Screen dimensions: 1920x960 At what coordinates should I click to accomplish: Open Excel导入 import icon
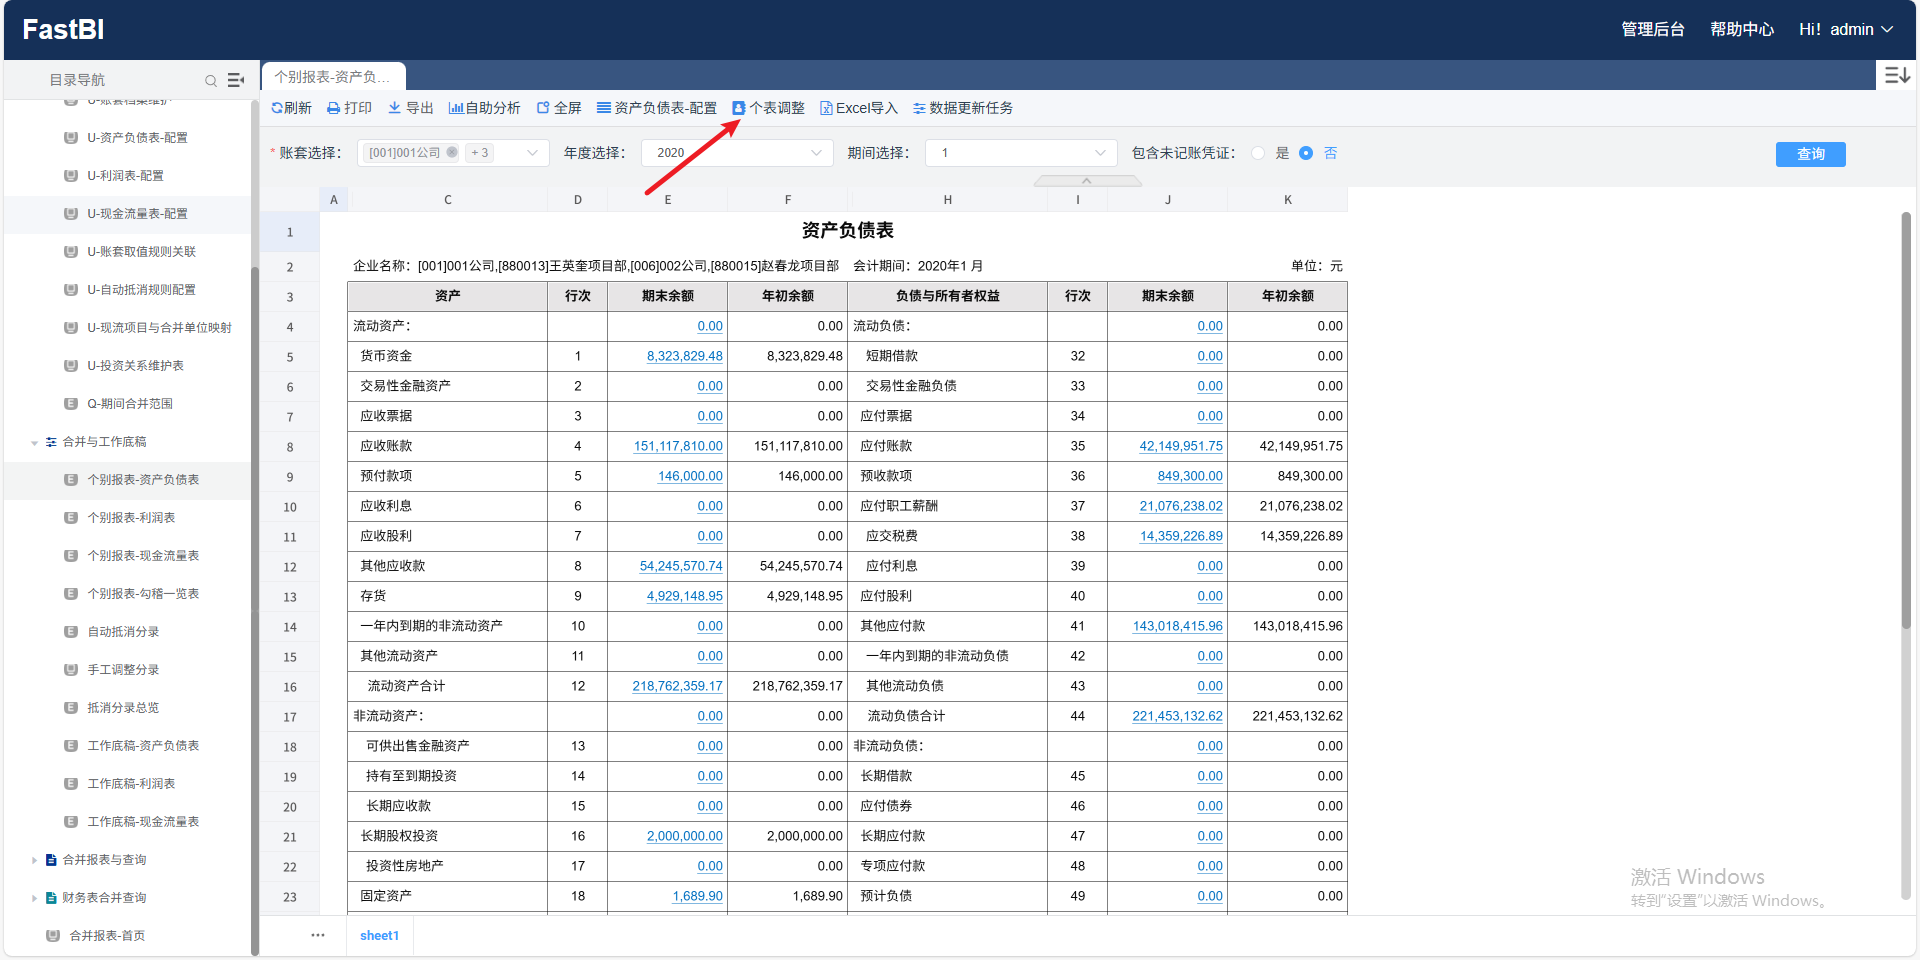click(826, 108)
